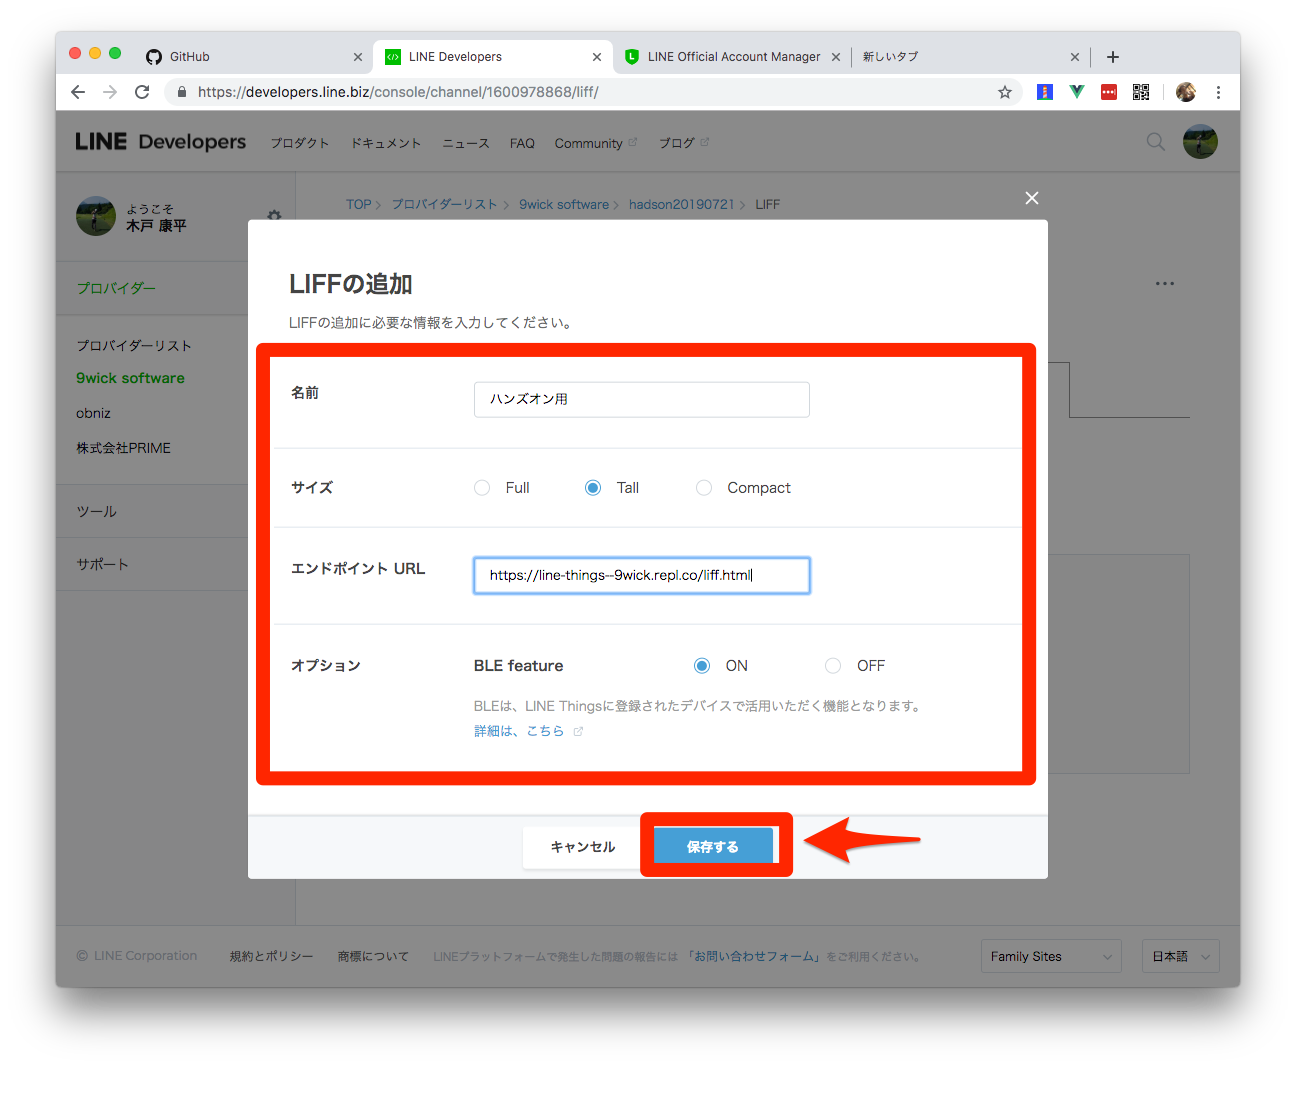Image resolution: width=1296 pixels, height=1108 pixels.
Task: Open サポート in the sidebar
Action: (x=102, y=564)
